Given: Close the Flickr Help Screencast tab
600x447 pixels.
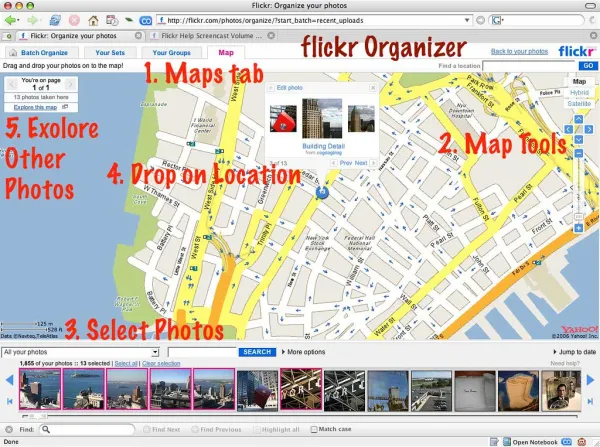Looking at the screenshot, I should coord(271,36).
